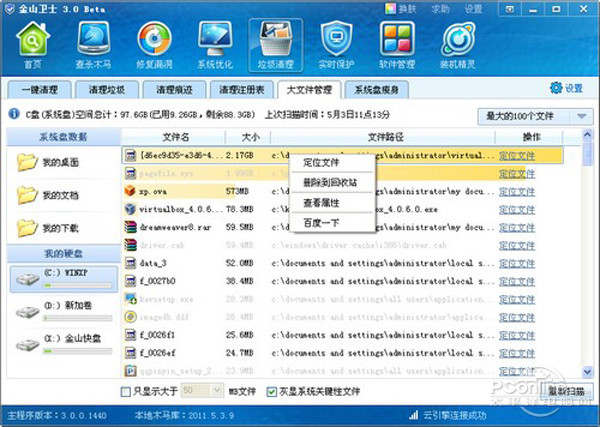Toggle the 只显示大于 checkbox
Screen dimensions: 600x427
(x=126, y=391)
